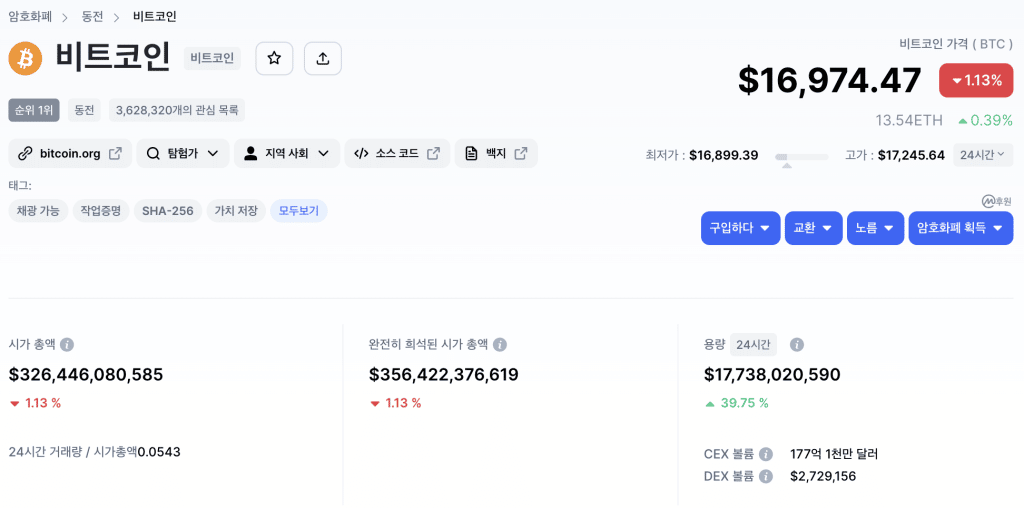Click info icon next to 시가 총액
Viewport: 1024px width, 508px height.
(67, 345)
